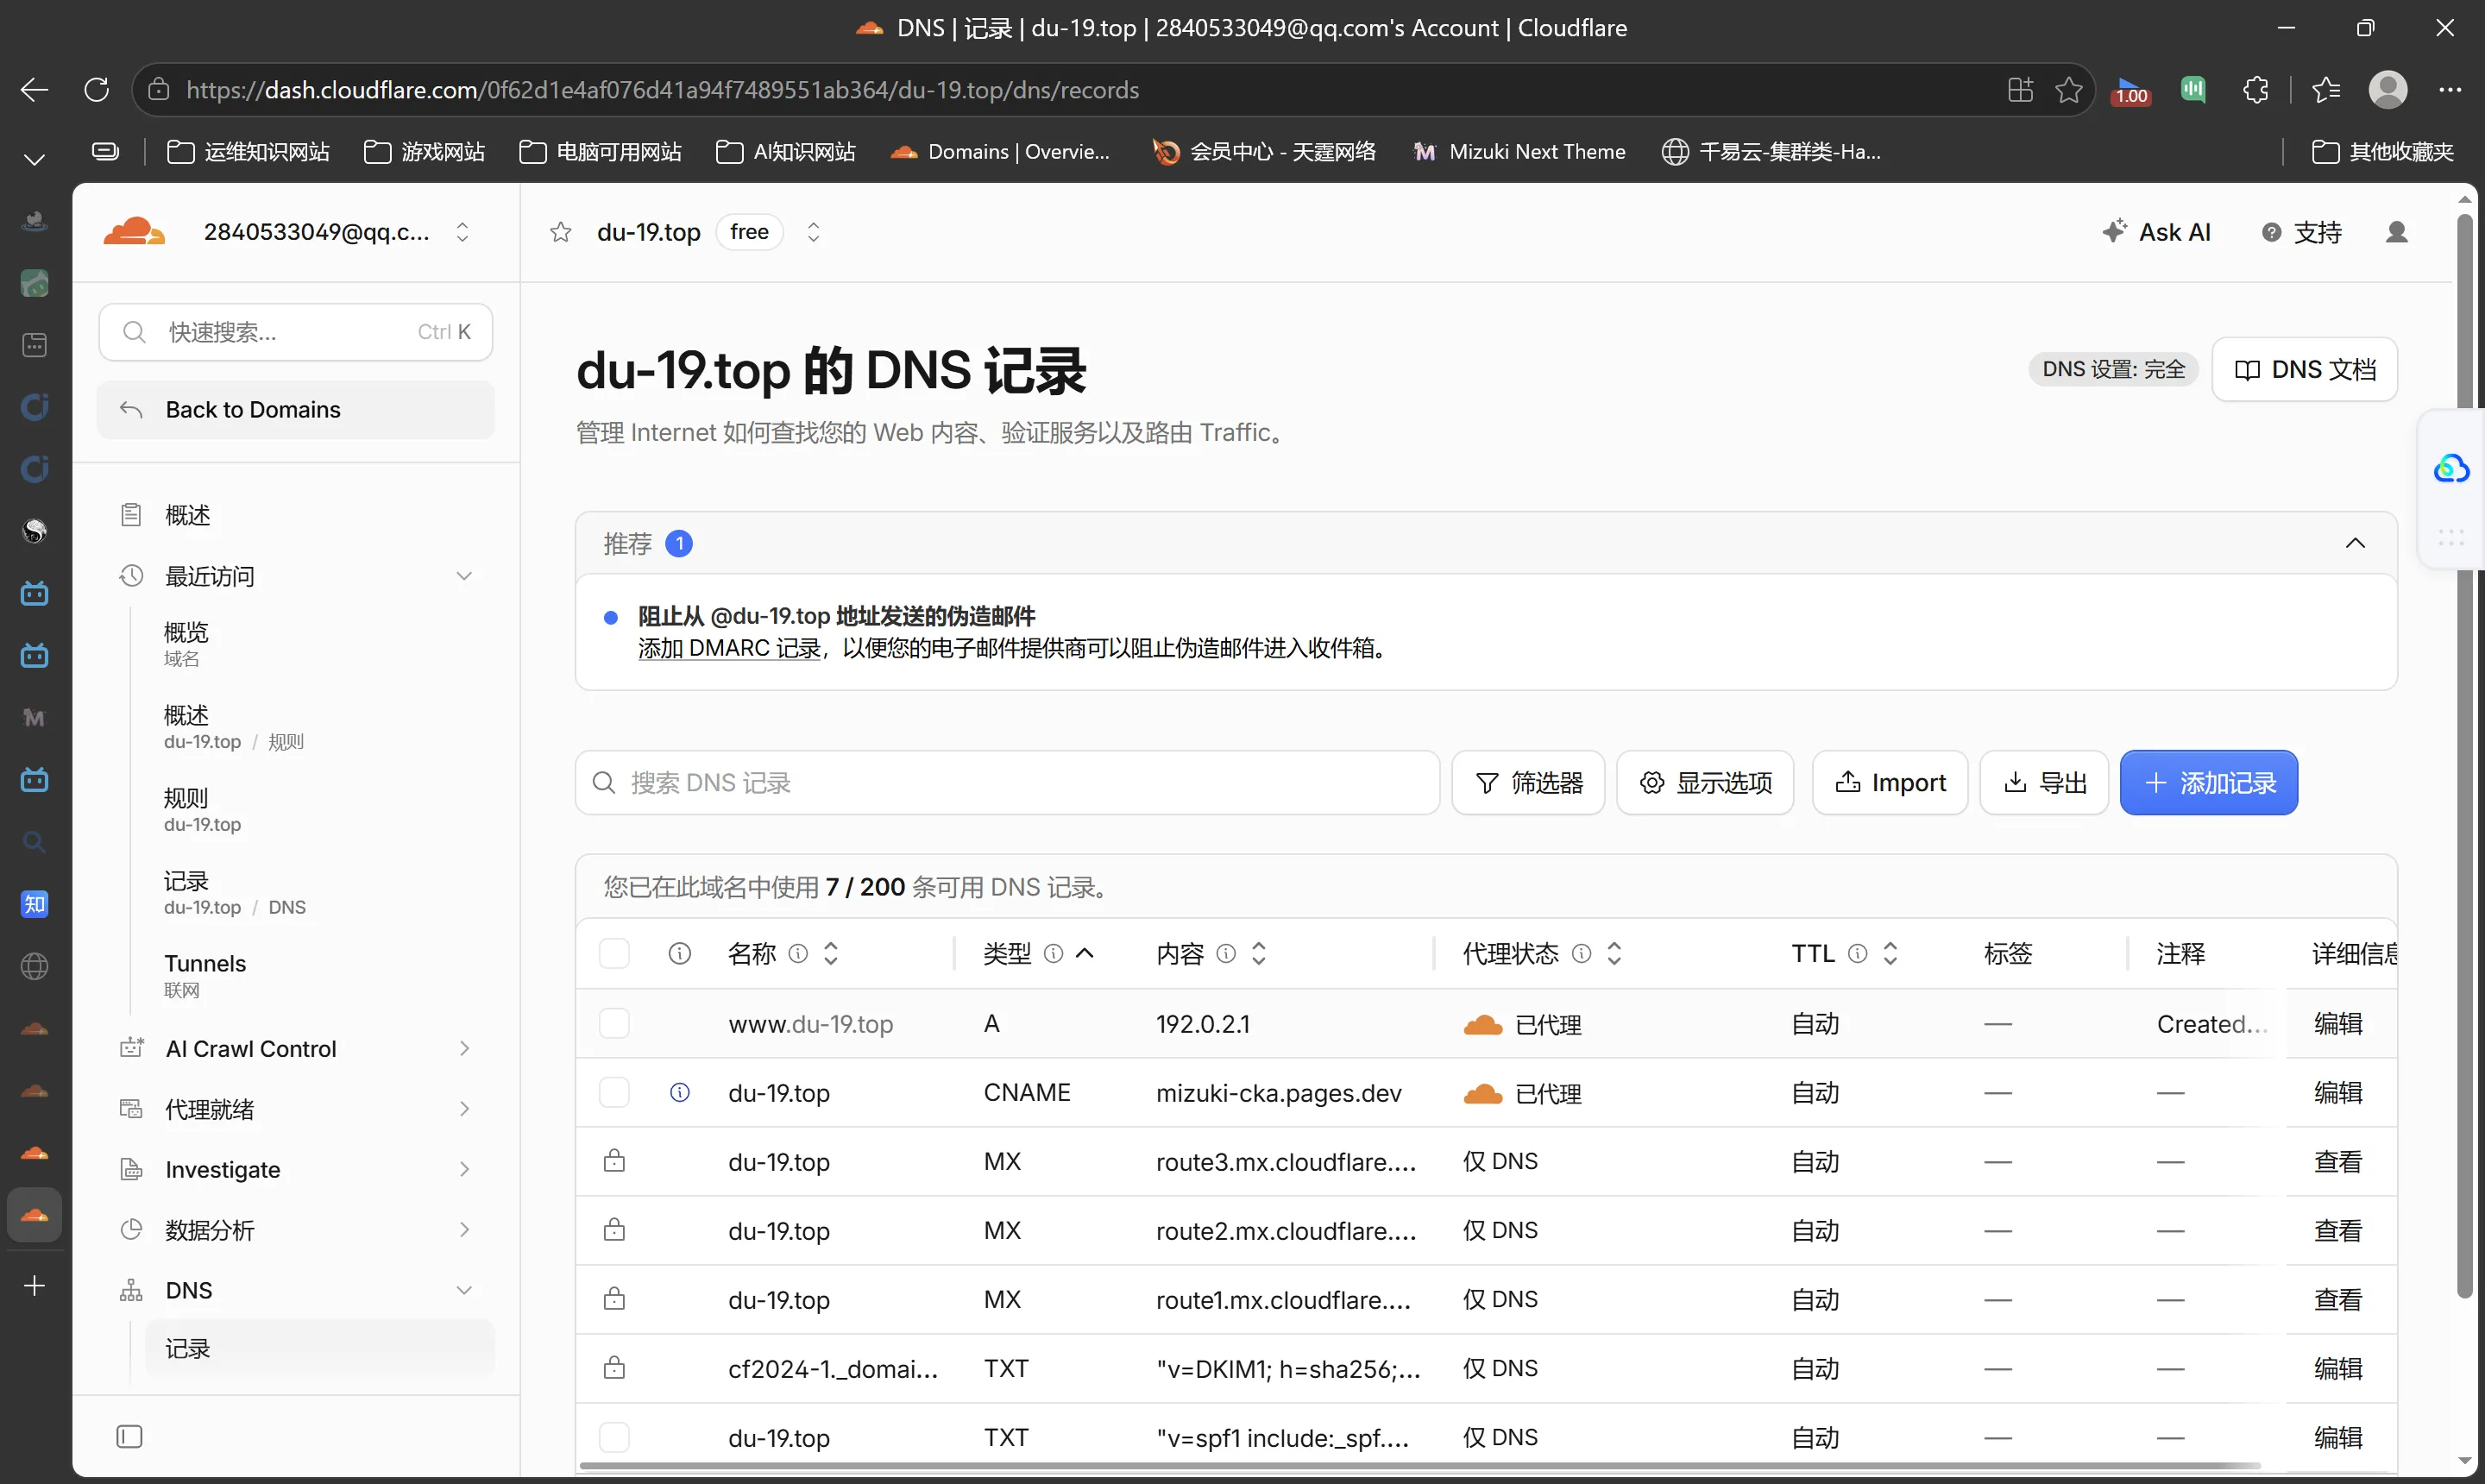Collapse the 推荐 recommendations panel

pos(2355,543)
